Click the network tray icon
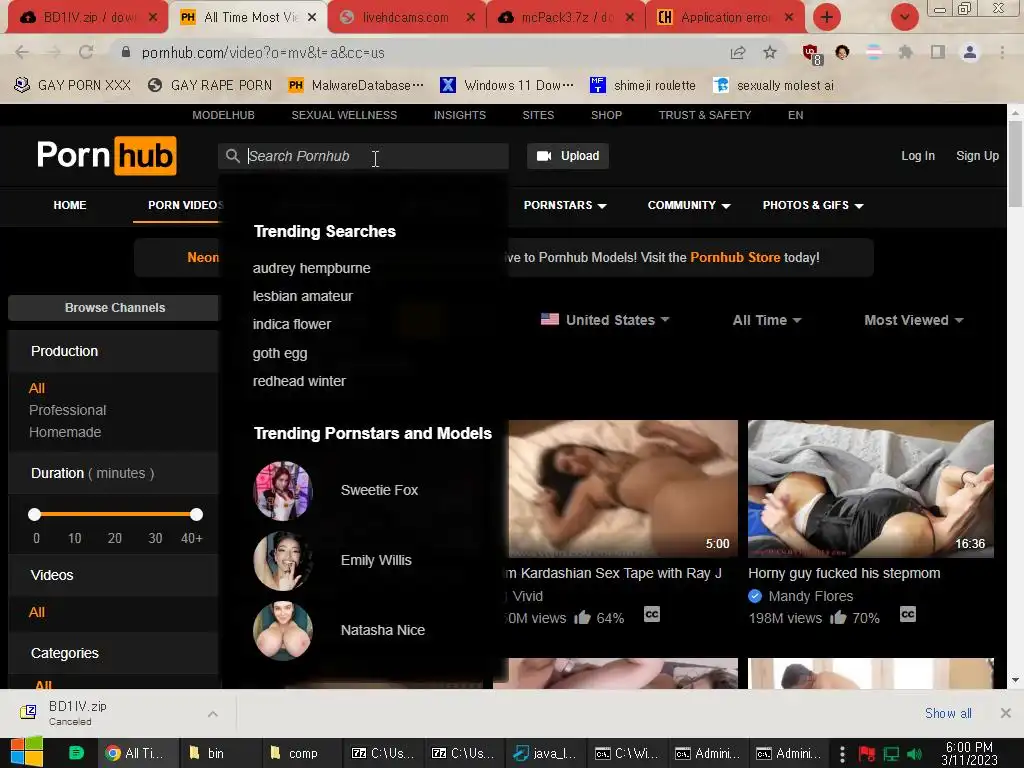1024x768 pixels. (891, 754)
